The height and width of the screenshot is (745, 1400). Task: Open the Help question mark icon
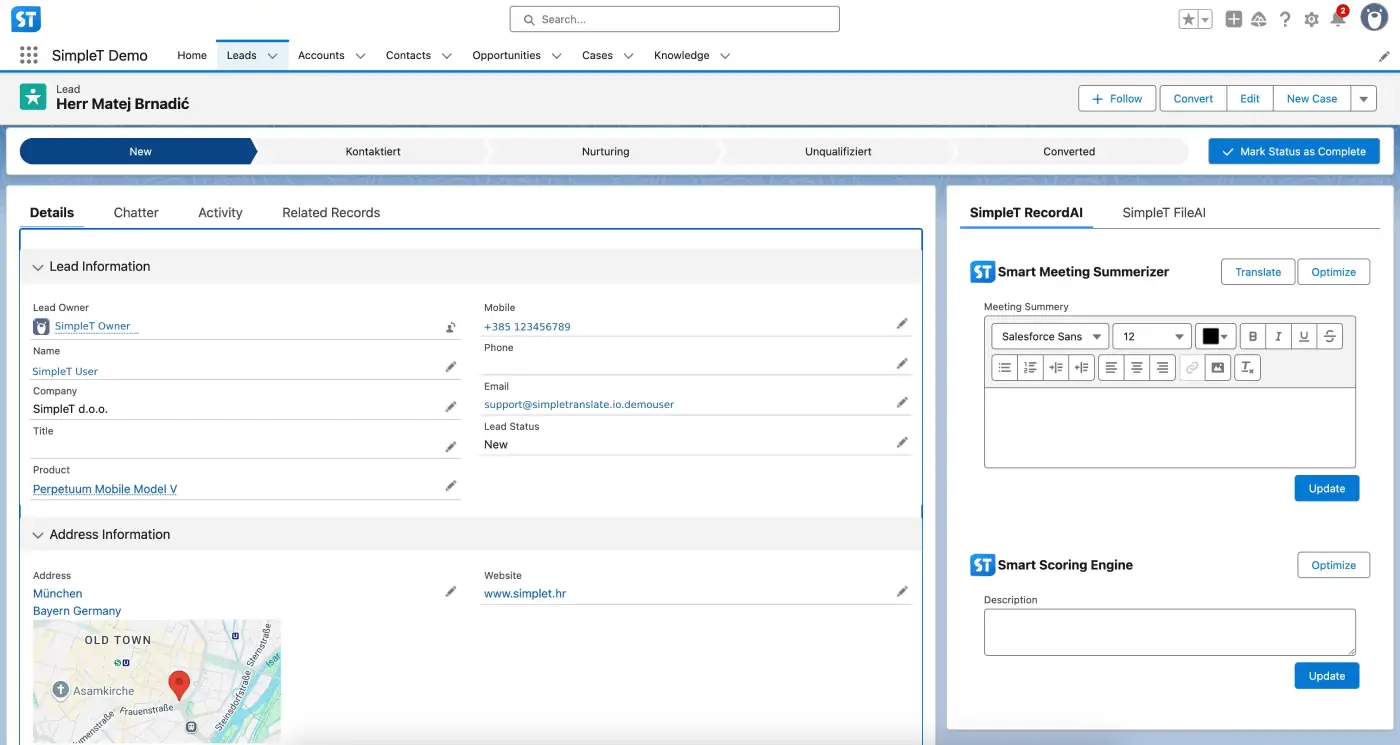point(1285,19)
